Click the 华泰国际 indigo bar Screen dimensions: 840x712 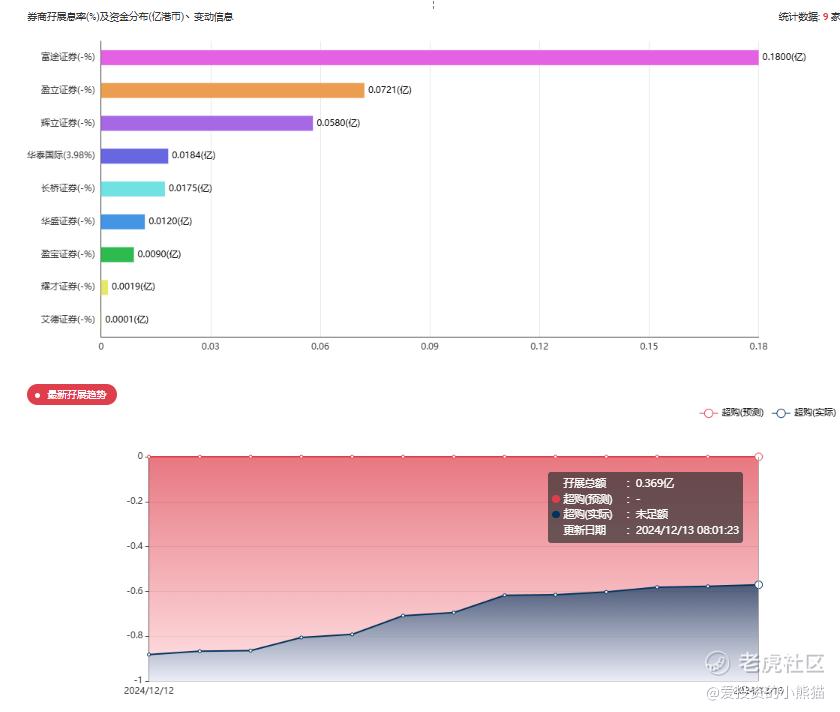pyautogui.click(x=134, y=156)
